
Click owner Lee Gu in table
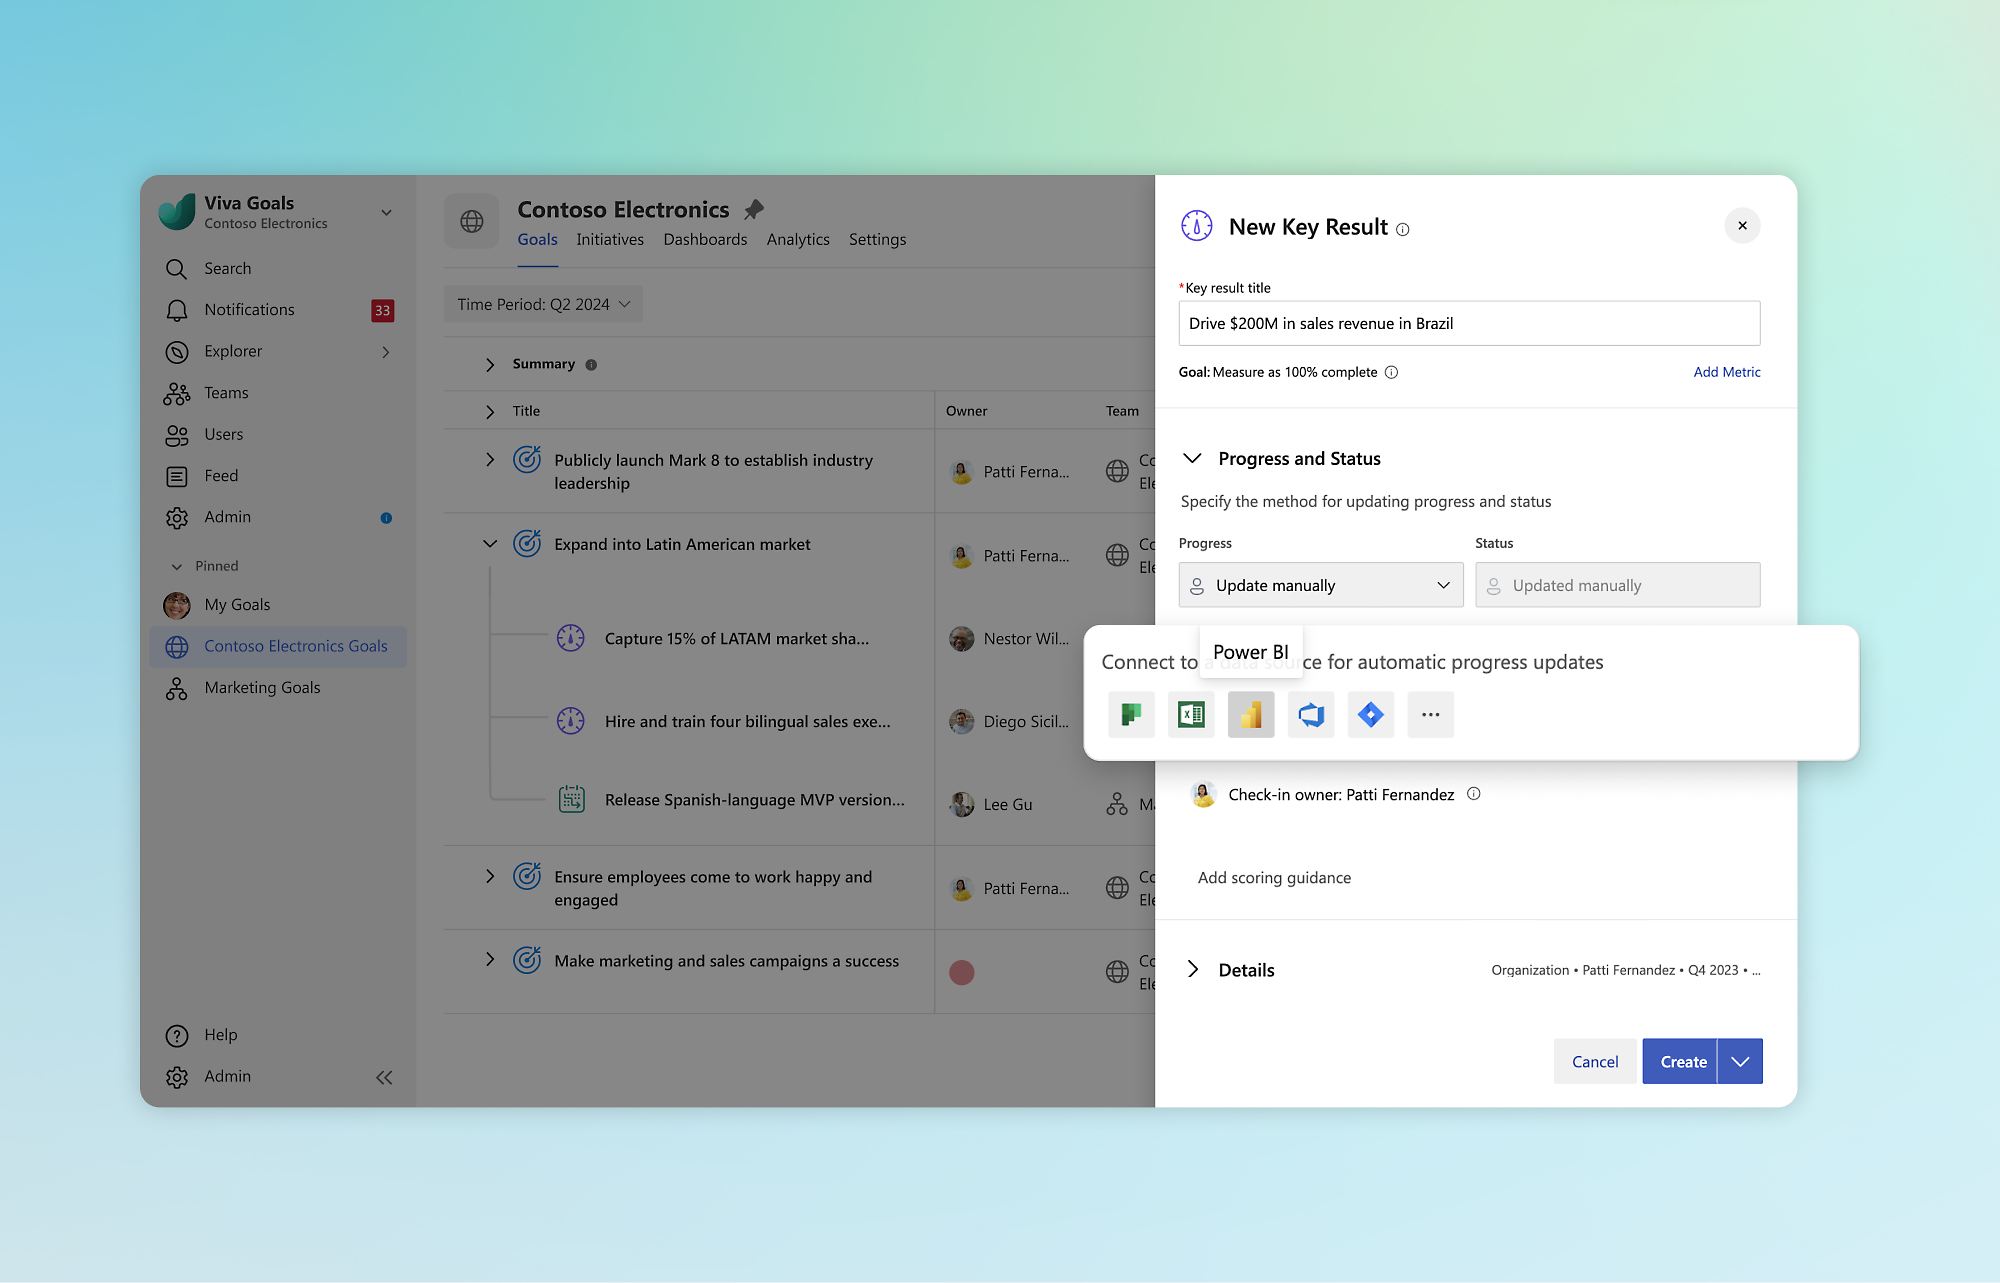click(991, 804)
